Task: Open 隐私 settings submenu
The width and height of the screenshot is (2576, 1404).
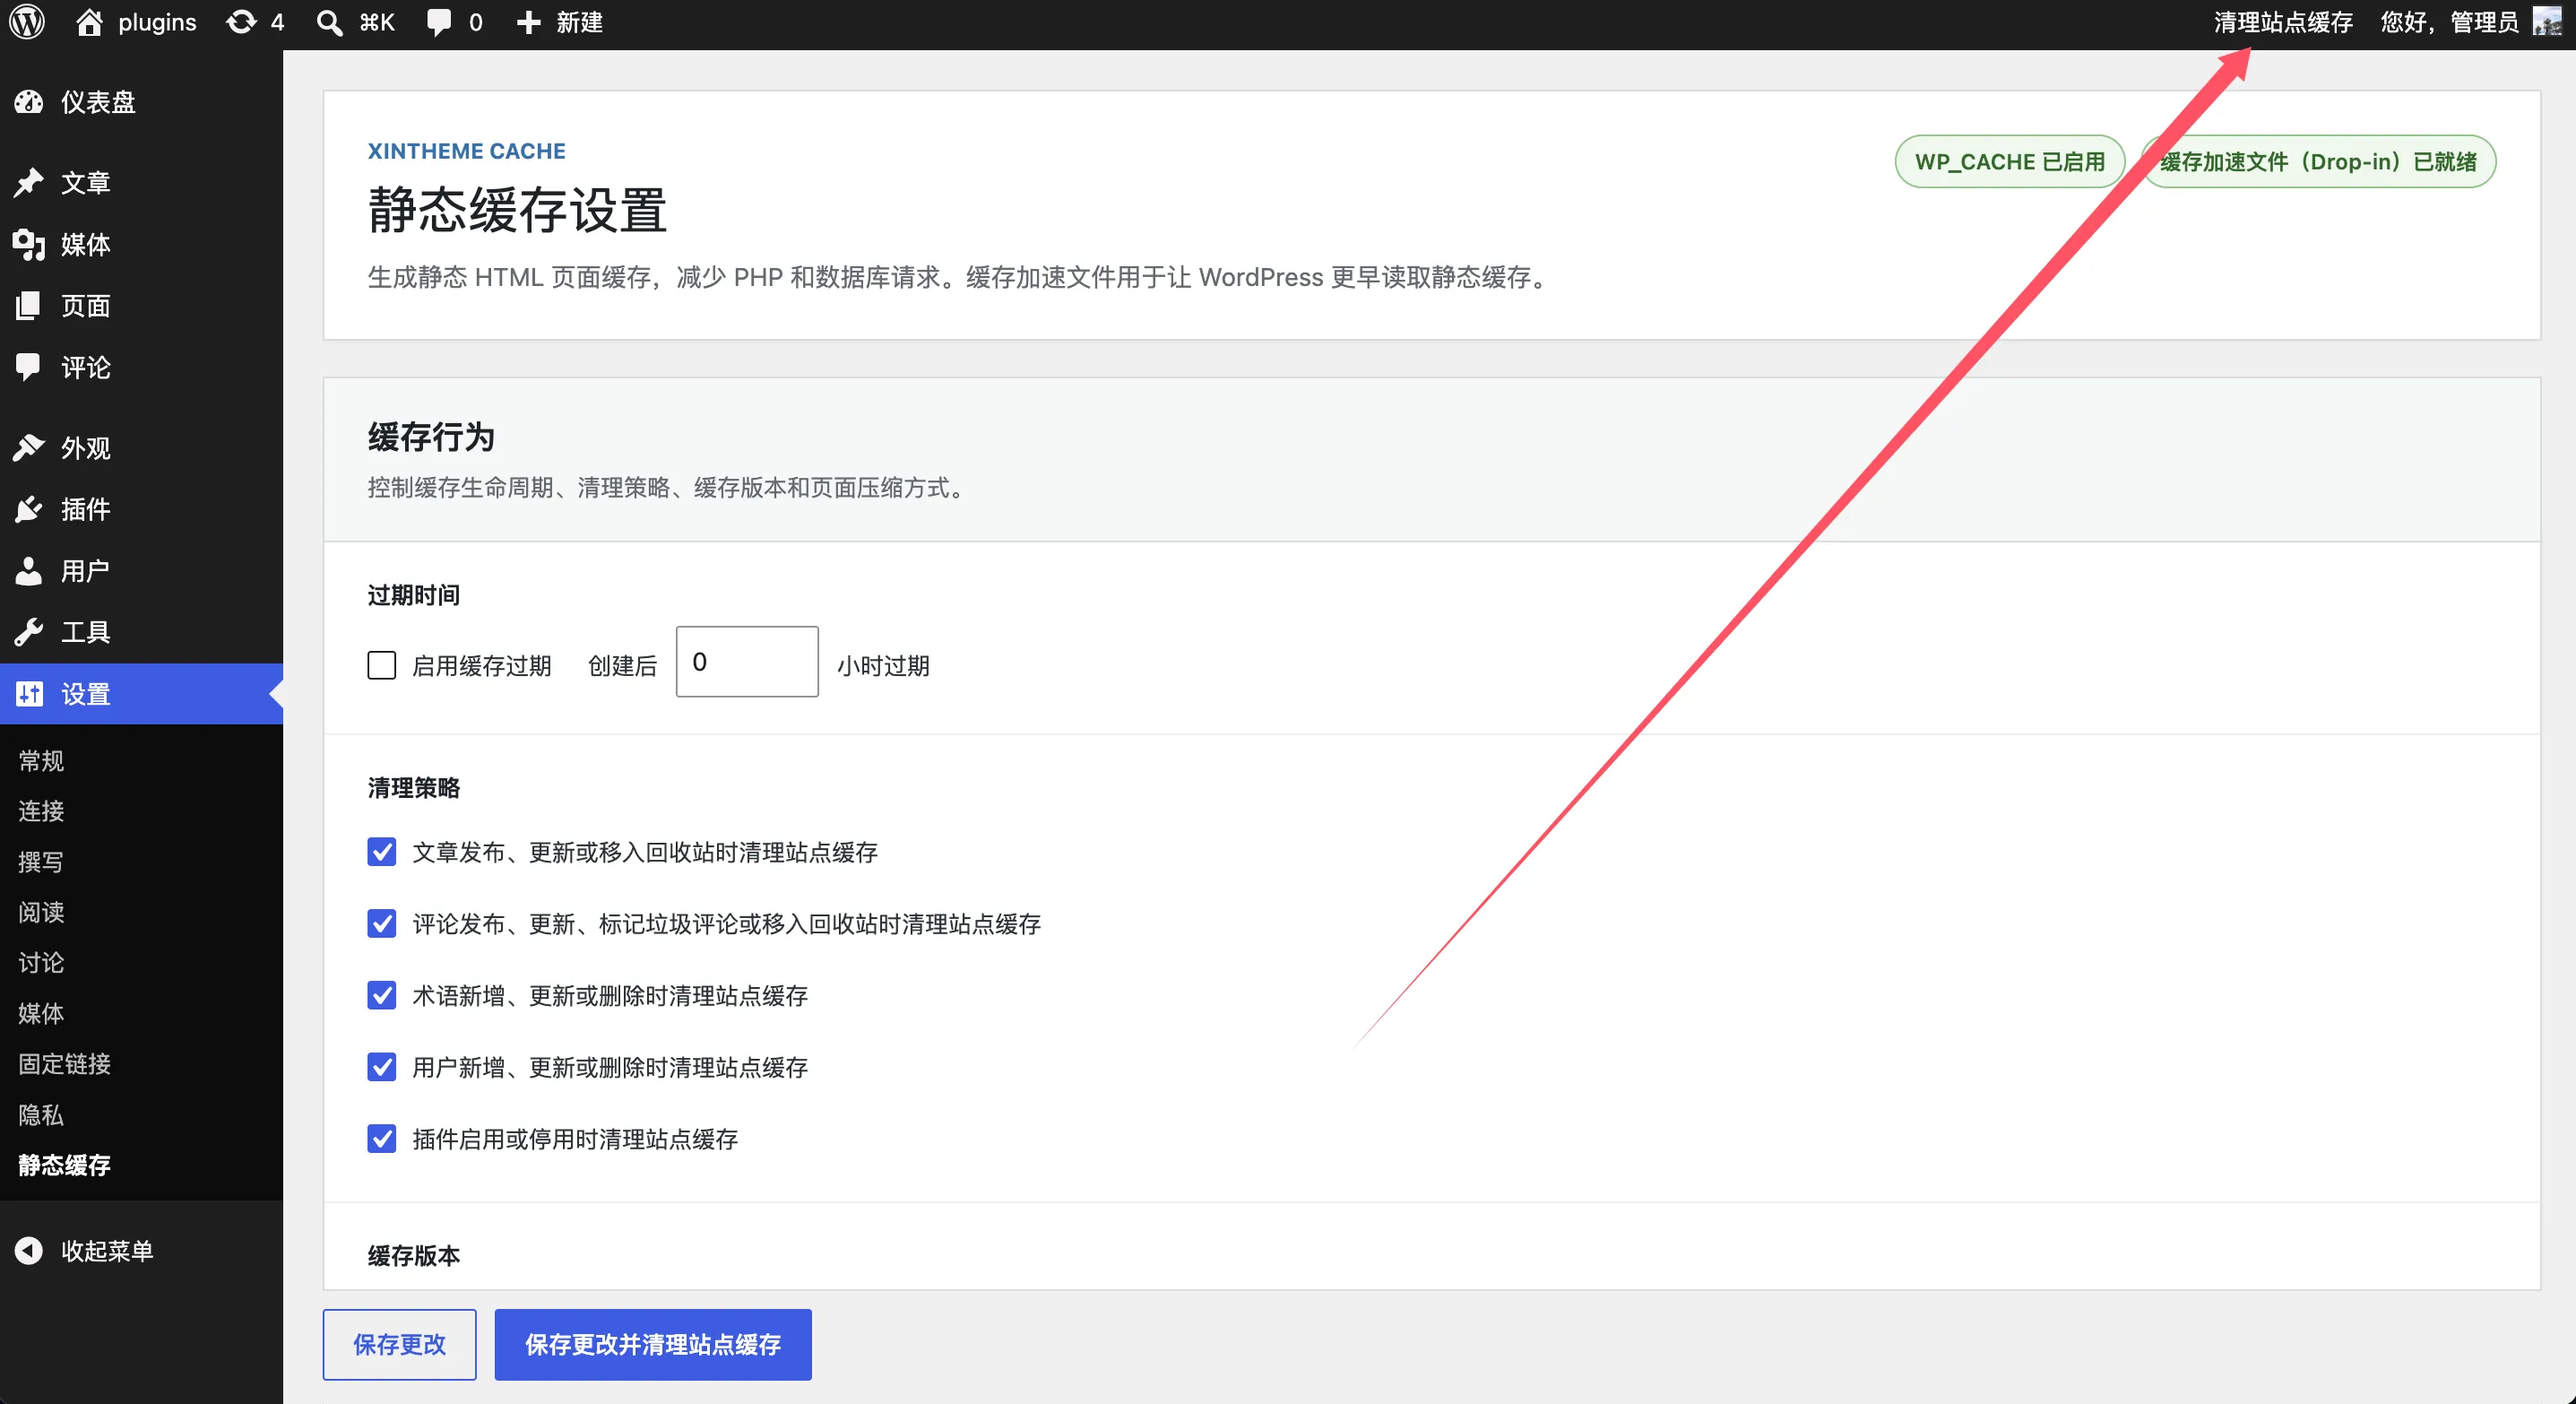Action: pos(41,1114)
